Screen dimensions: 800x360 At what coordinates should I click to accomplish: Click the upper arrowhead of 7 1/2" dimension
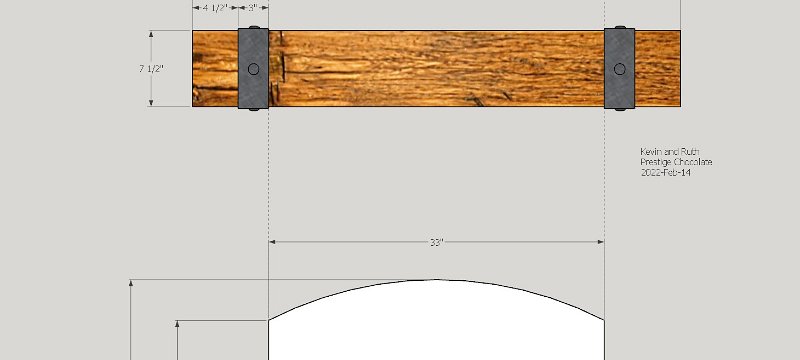point(151,34)
